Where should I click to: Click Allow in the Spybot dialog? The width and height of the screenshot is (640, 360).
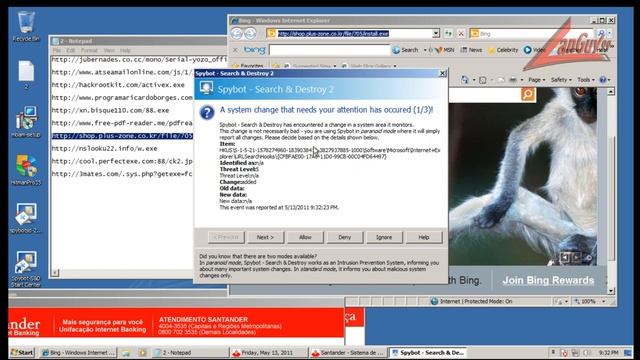click(305, 237)
